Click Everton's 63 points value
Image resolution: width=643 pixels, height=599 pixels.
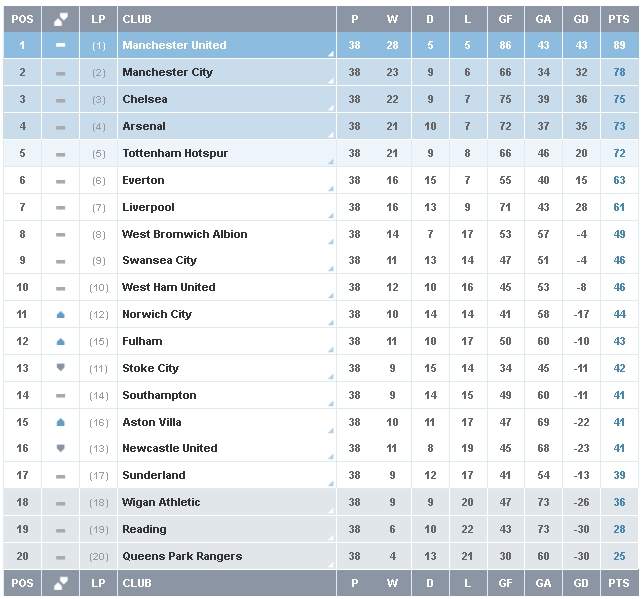pyautogui.click(x=619, y=180)
